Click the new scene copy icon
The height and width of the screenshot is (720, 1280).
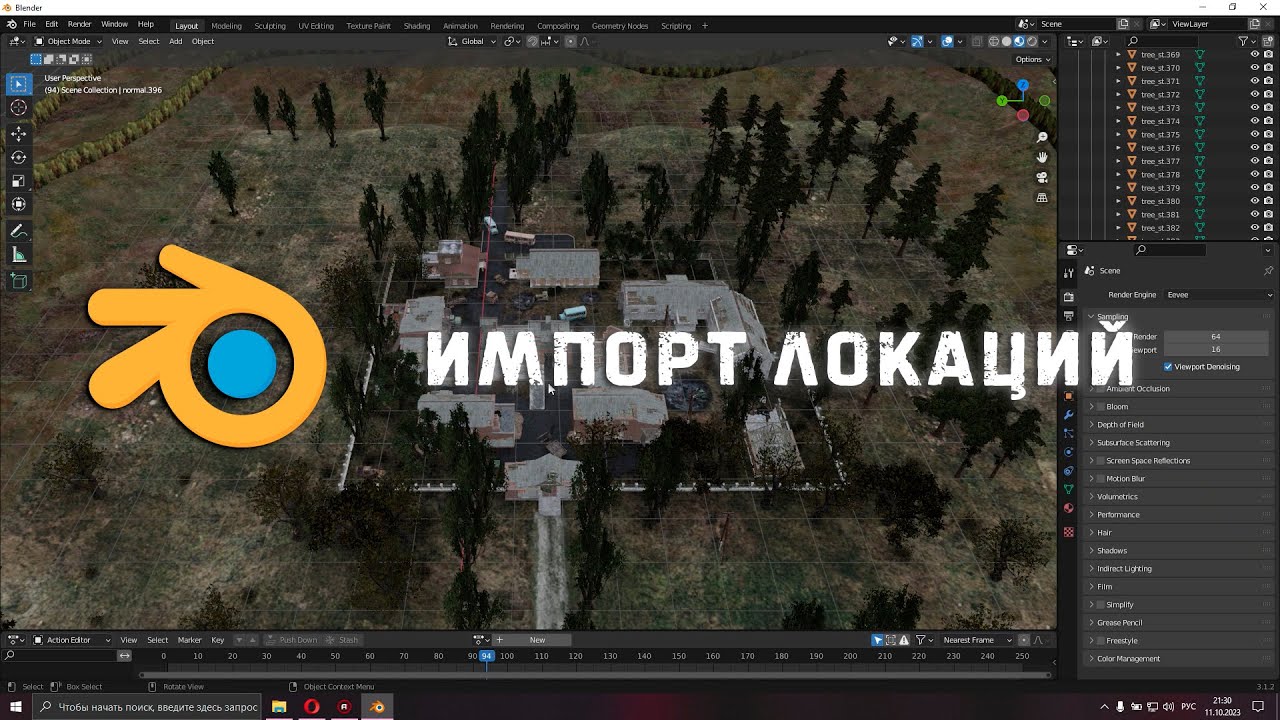1123,24
